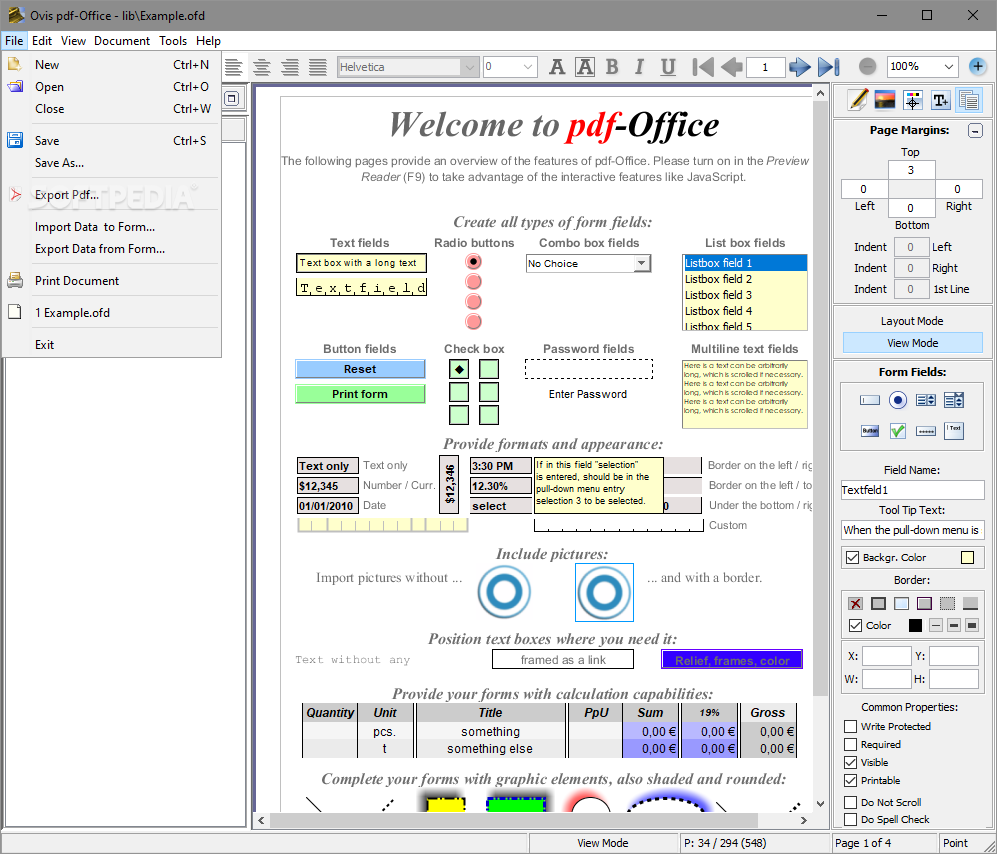Click the justify text icon

point(318,67)
